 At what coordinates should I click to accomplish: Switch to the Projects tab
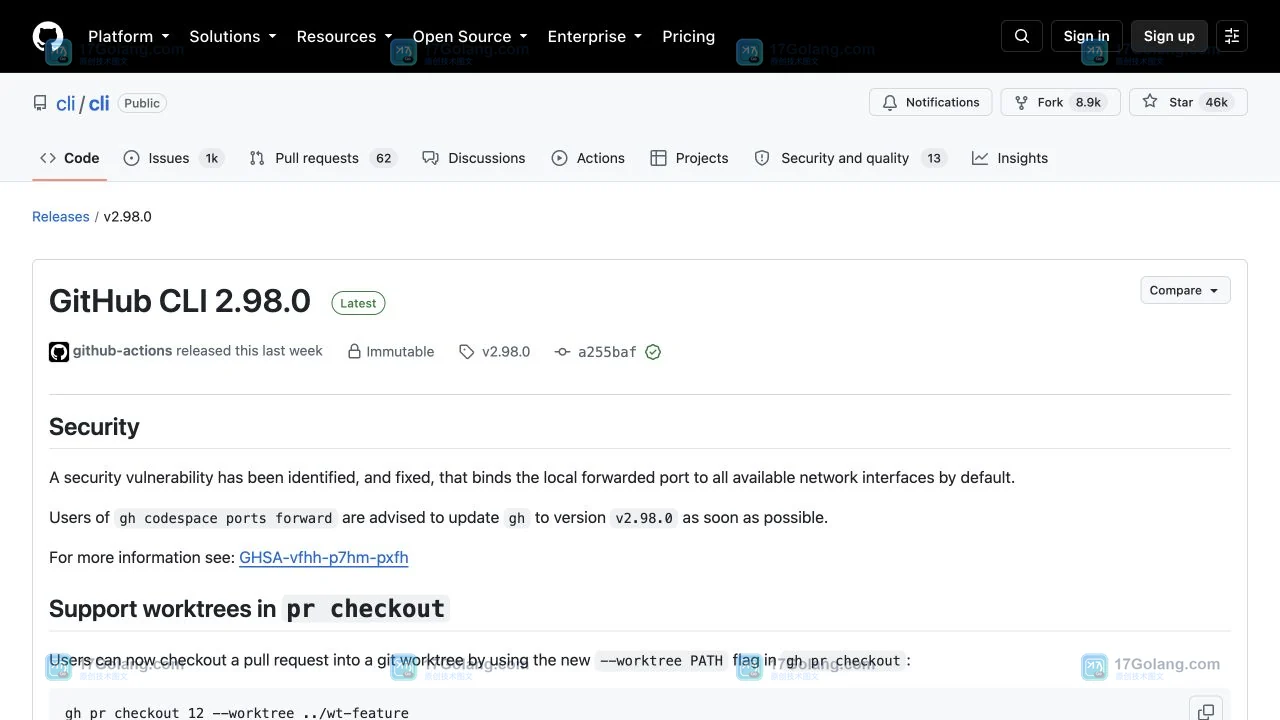click(x=689, y=158)
